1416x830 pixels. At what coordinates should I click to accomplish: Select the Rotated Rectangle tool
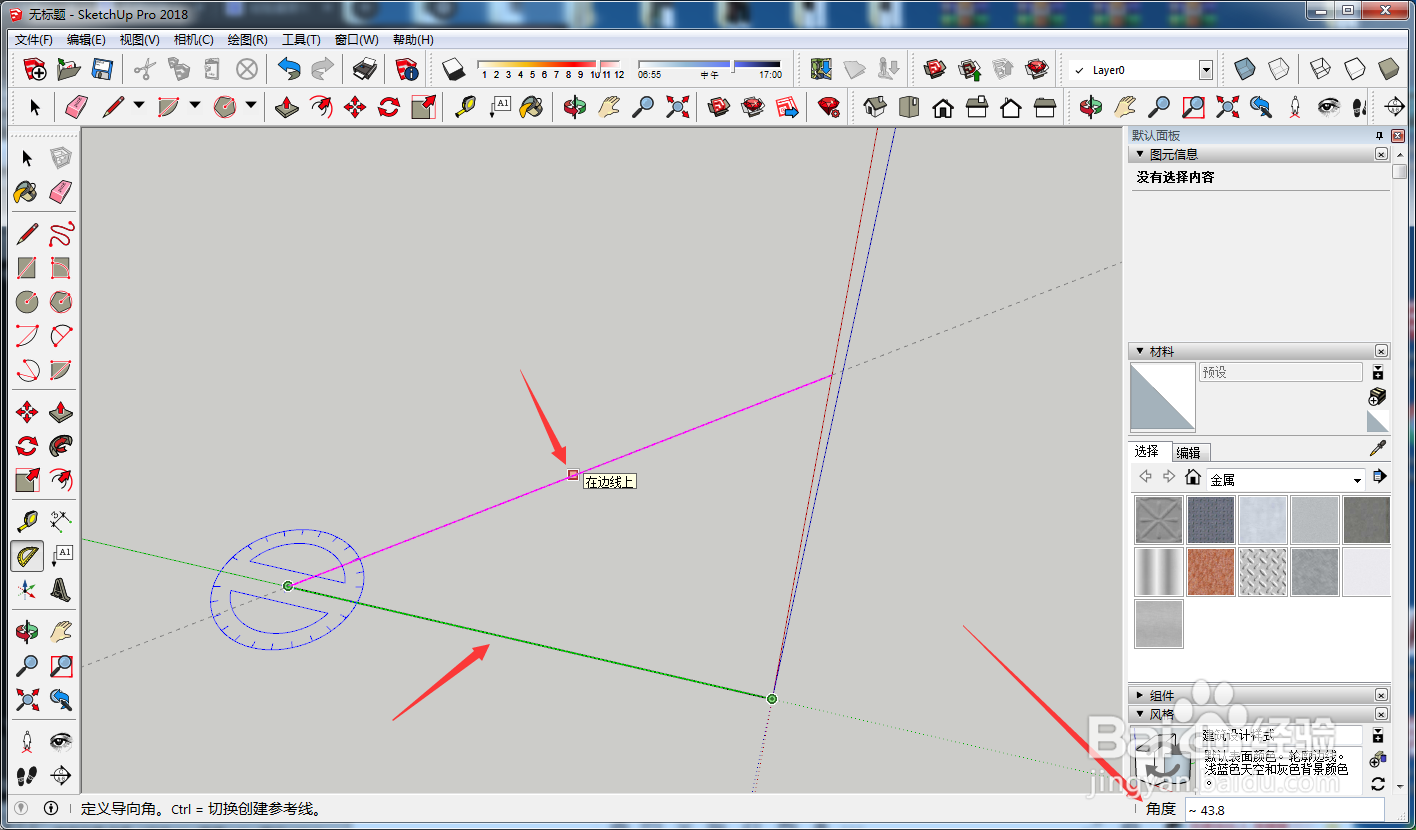tap(61, 268)
